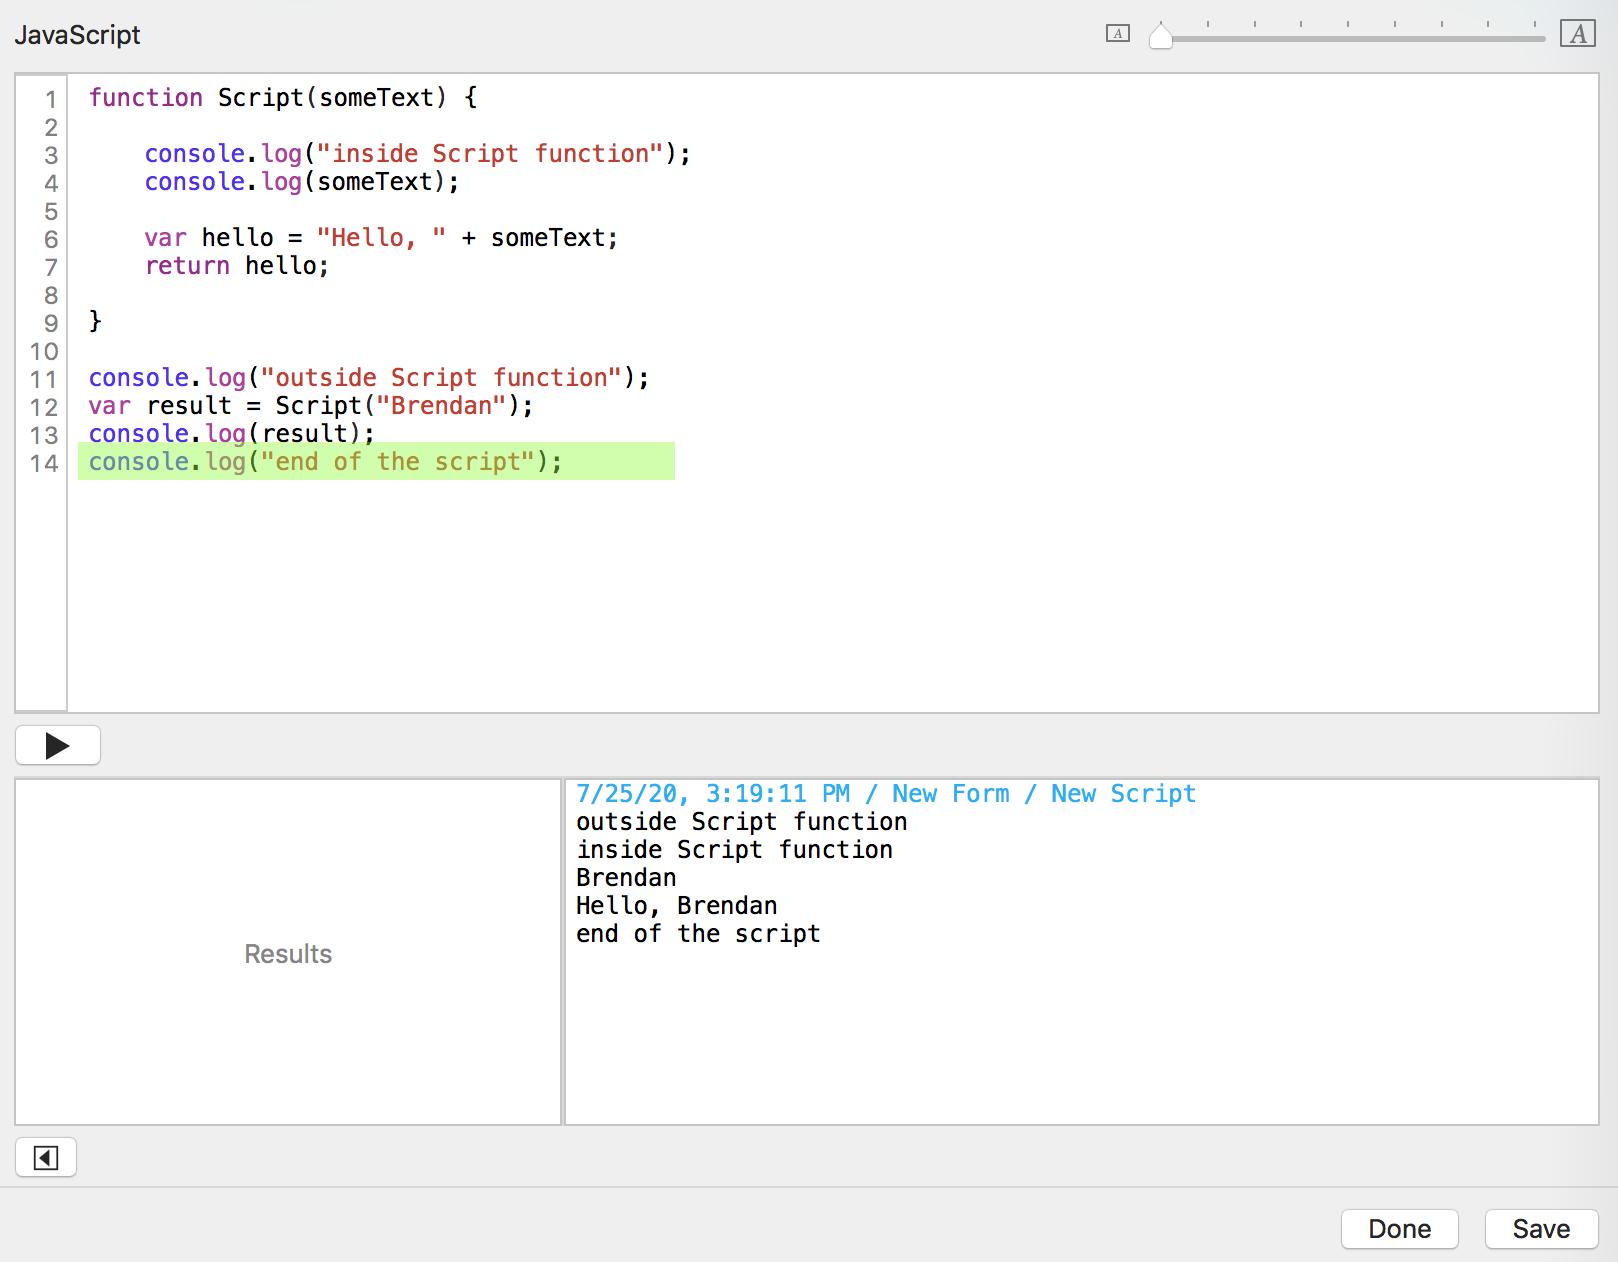The height and width of the screenshot is (1262, 1618).
Task: Click the var hello assignment line
Action: point(380,238)
